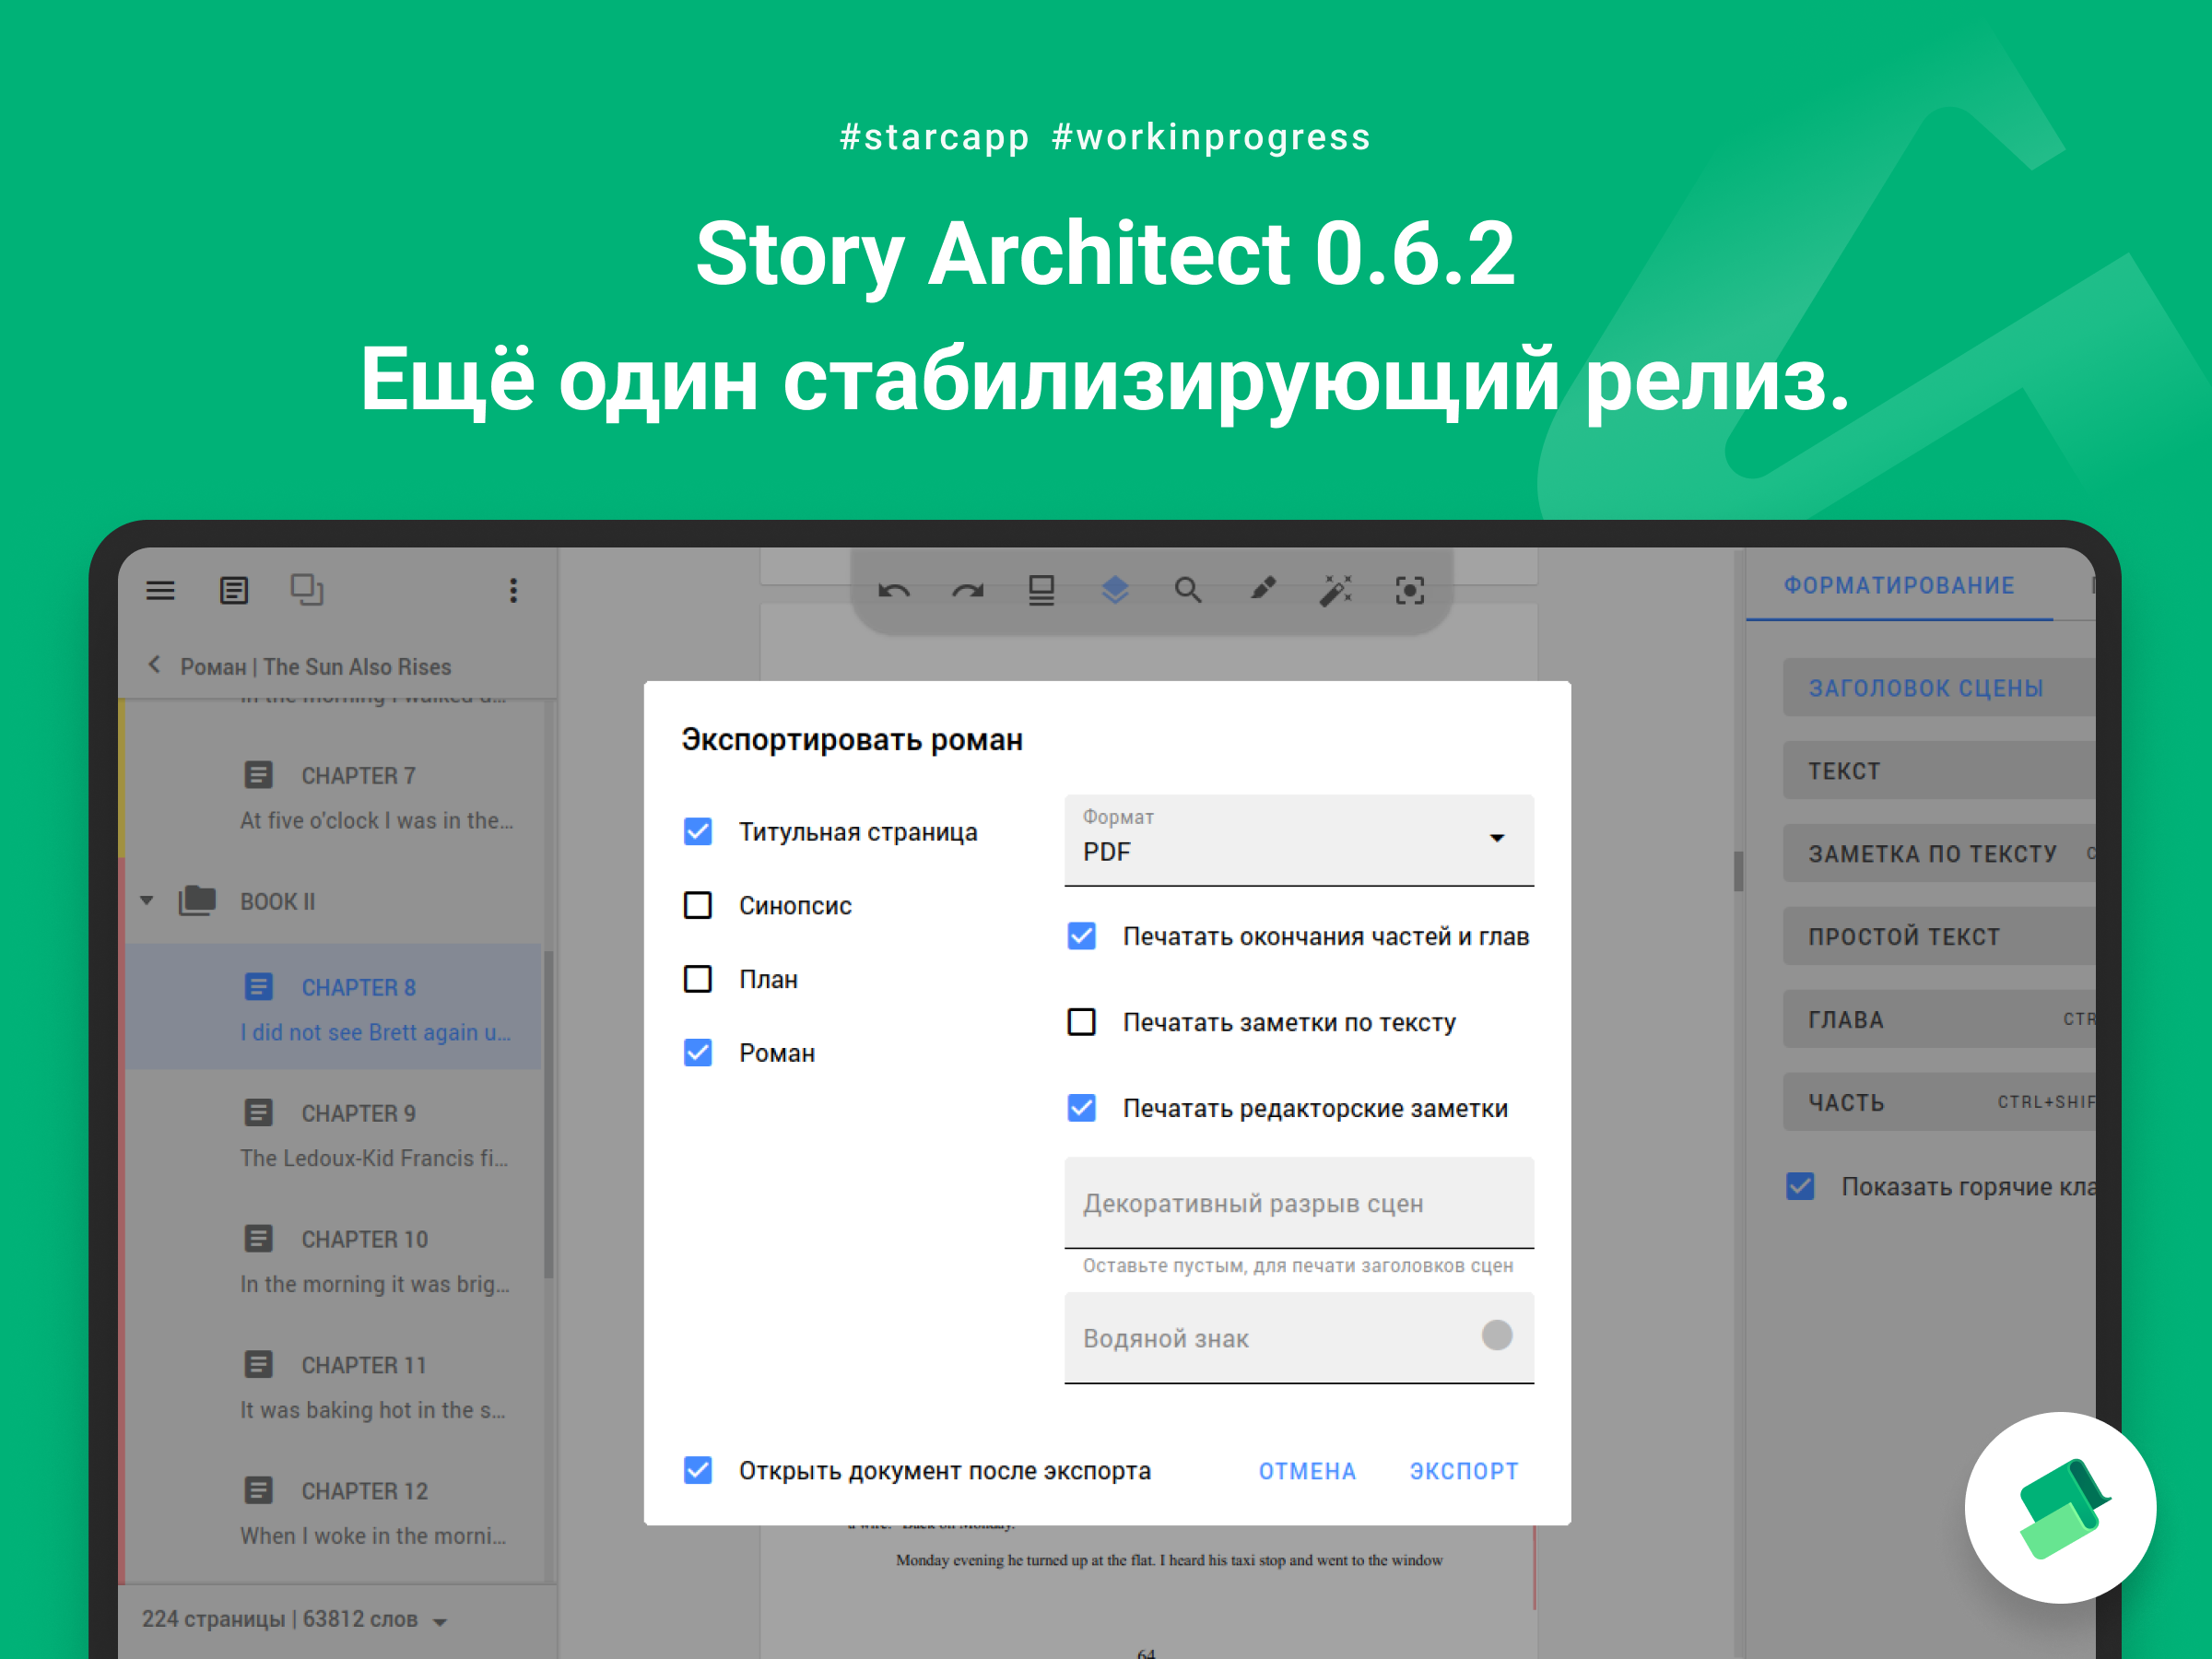
Task: Apply the ПРОСТОЙ ТЕКСТ style
Action: (1939, 937)
